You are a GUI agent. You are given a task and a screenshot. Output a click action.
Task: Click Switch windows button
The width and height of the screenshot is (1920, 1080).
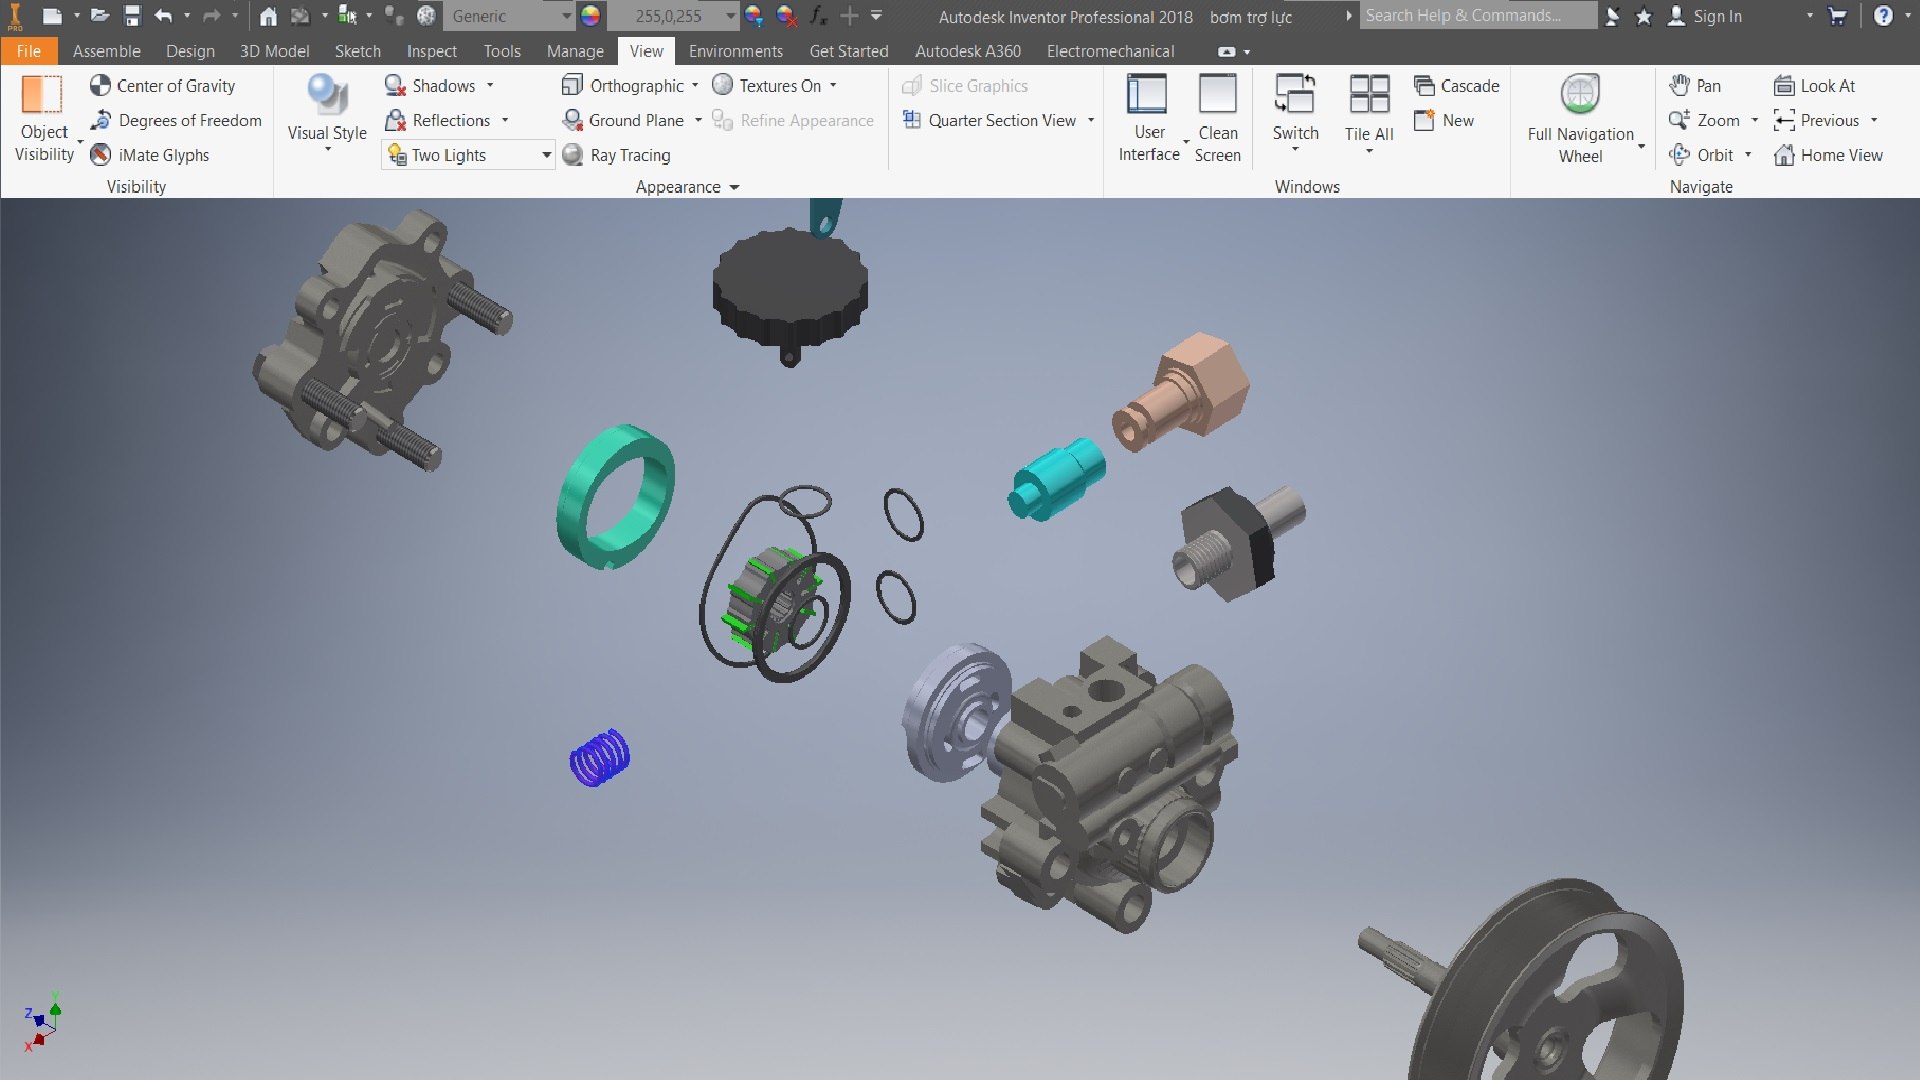[1295, 112]
